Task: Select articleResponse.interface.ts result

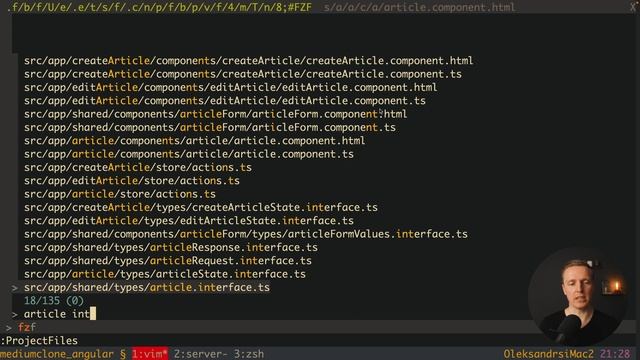Action: pyautogui.click(x=171, y=247)
